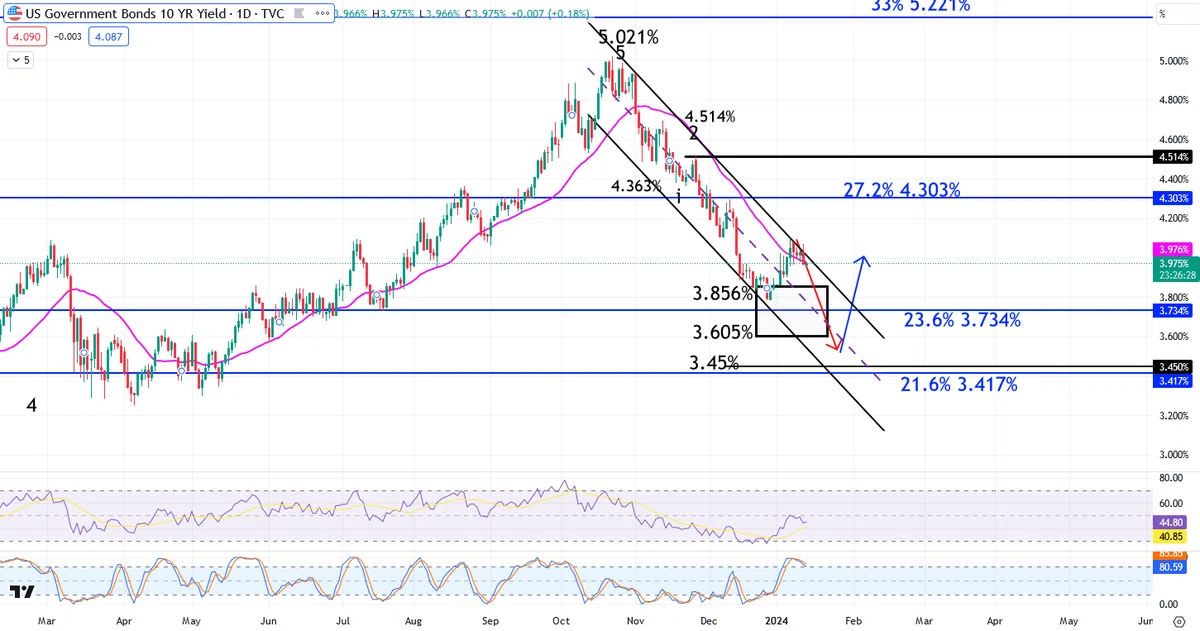Click the event marker circle beside 3.856% label
1200x631 pixels.
[768, 288]
